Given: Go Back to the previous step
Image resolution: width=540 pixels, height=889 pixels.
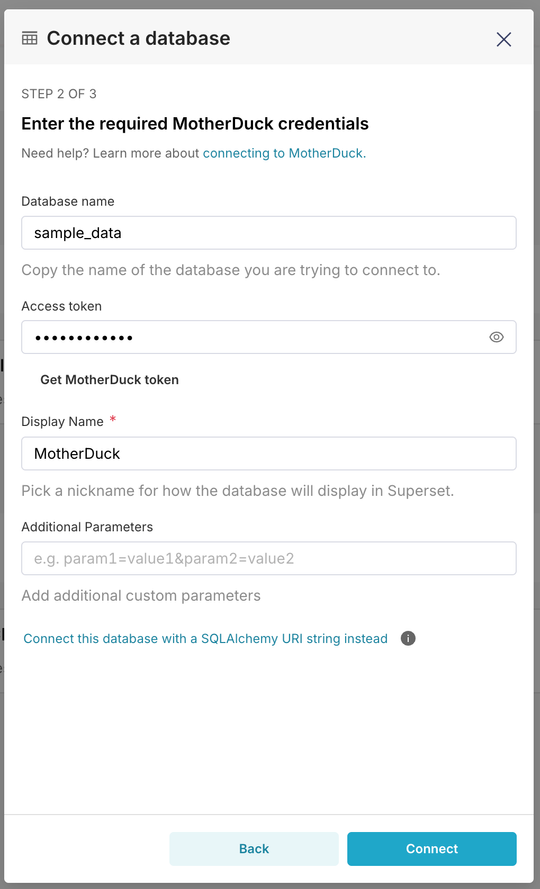Looking at the screenshot, I should 254,849.
